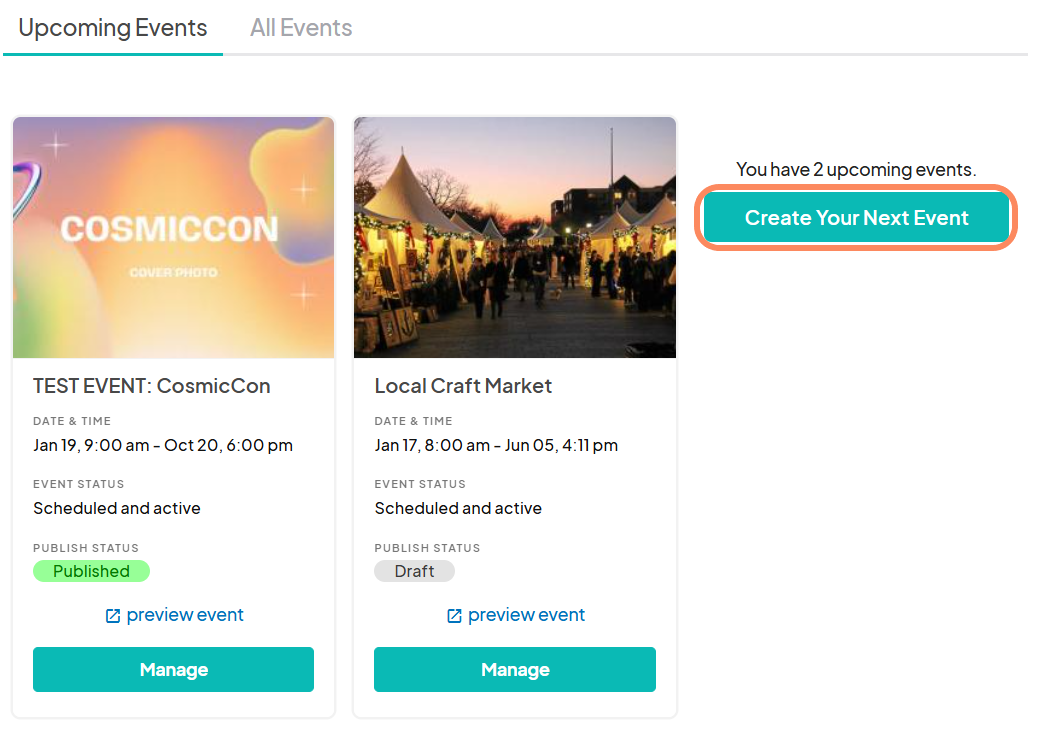The height and width of the screenshot is (739, 1046).
Task: Select the Local Craft Market title
Action: [x=463, y=386]
